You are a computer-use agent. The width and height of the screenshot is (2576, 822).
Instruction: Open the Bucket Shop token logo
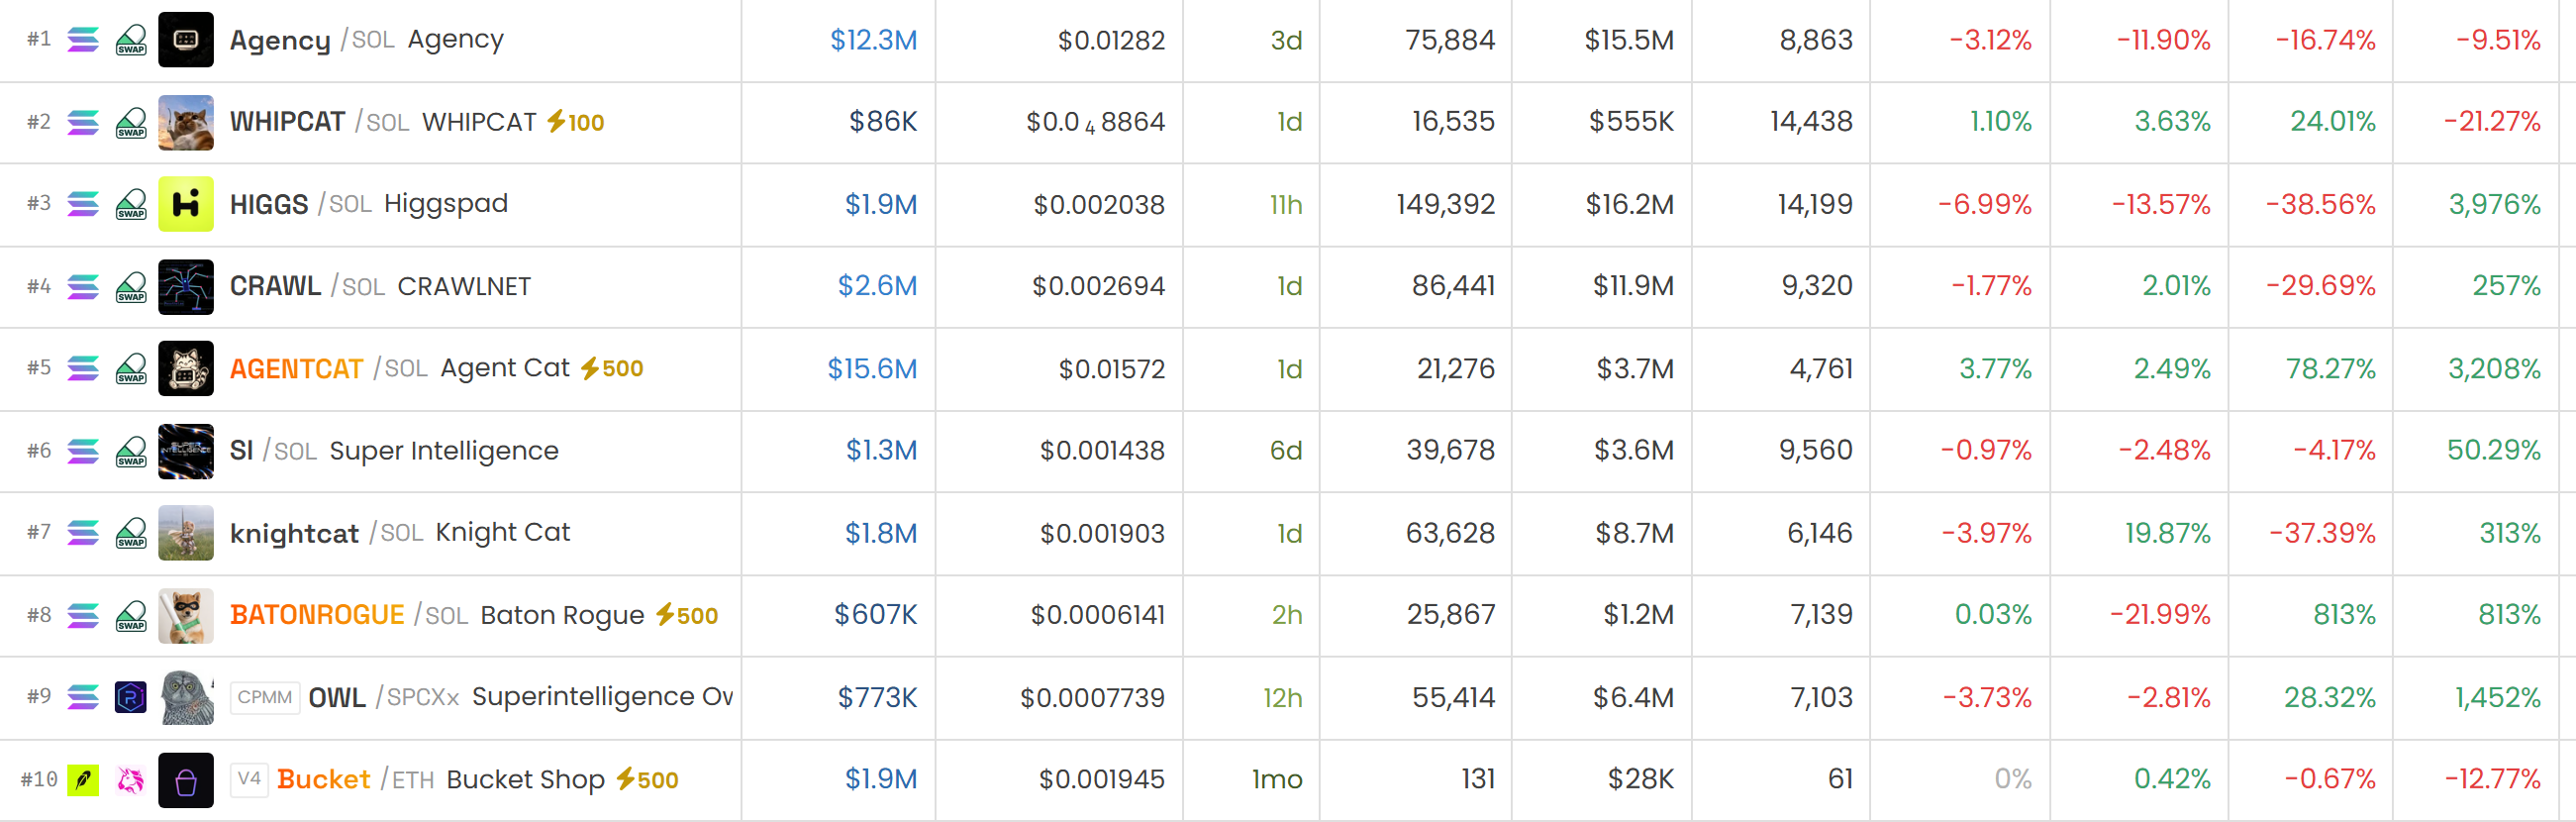(186, 780)
